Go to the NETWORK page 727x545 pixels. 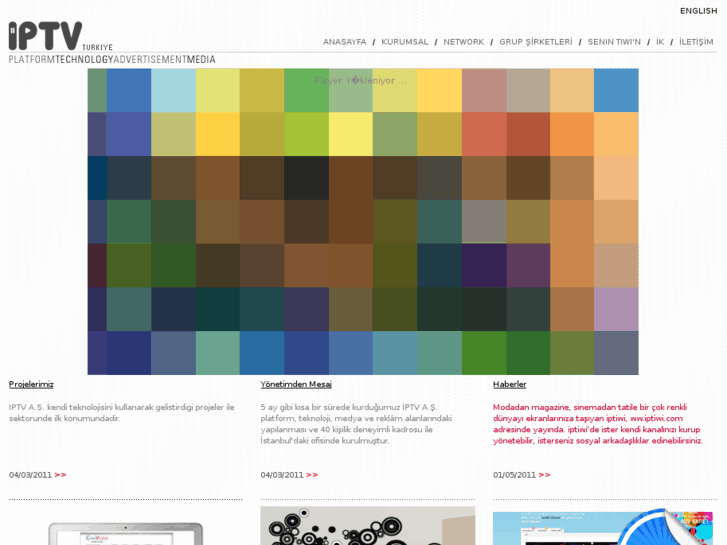coord(464,42)
